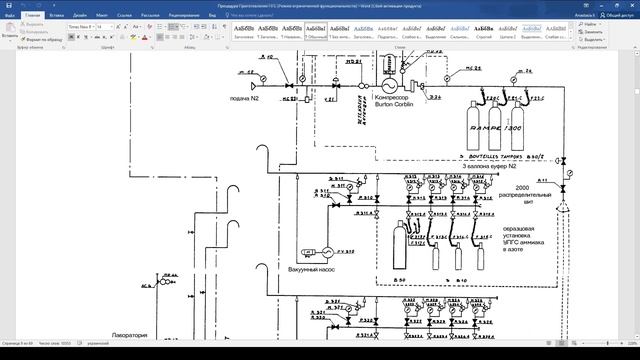Open the font size combo box
Viewport: 640px width, 360px height.
coord(104,27)
